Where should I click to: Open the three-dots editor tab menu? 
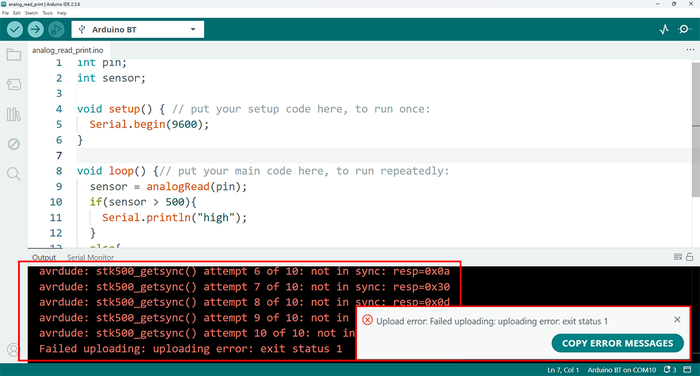pyautogui.click(x=690, y=50)
